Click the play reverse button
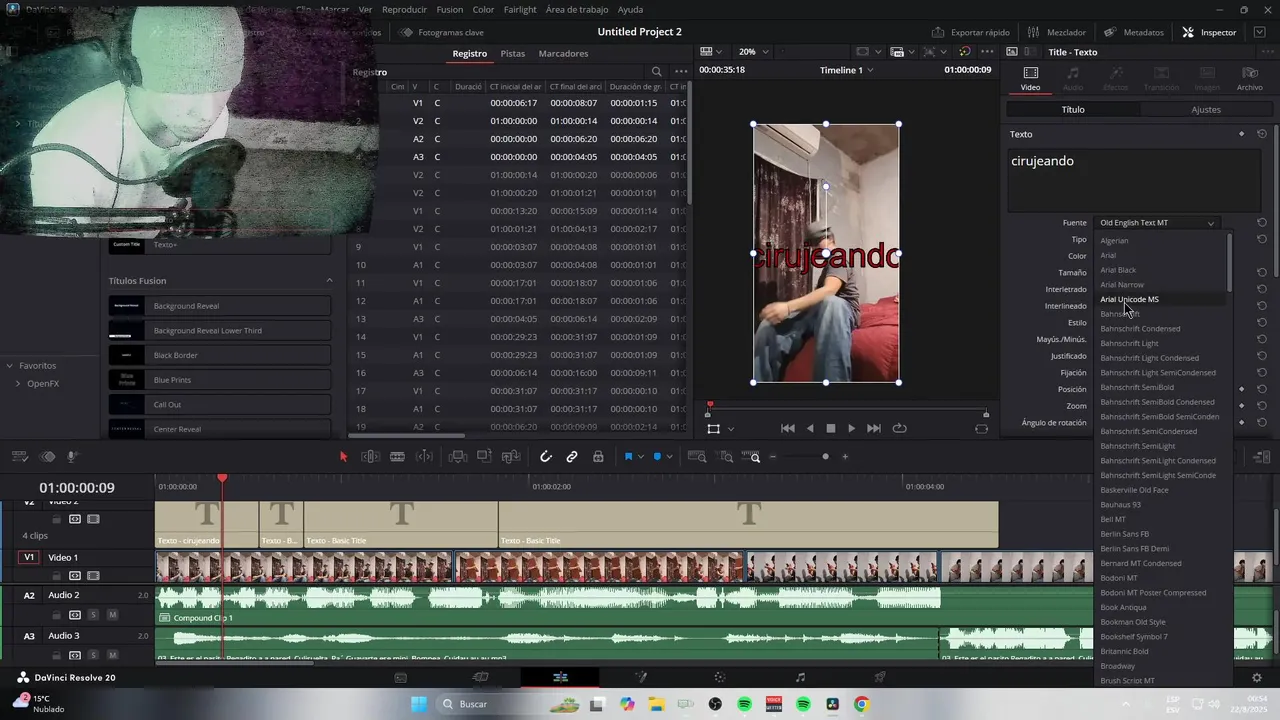The width and height of the screenshot is (1280, 720). pos(810,428)
